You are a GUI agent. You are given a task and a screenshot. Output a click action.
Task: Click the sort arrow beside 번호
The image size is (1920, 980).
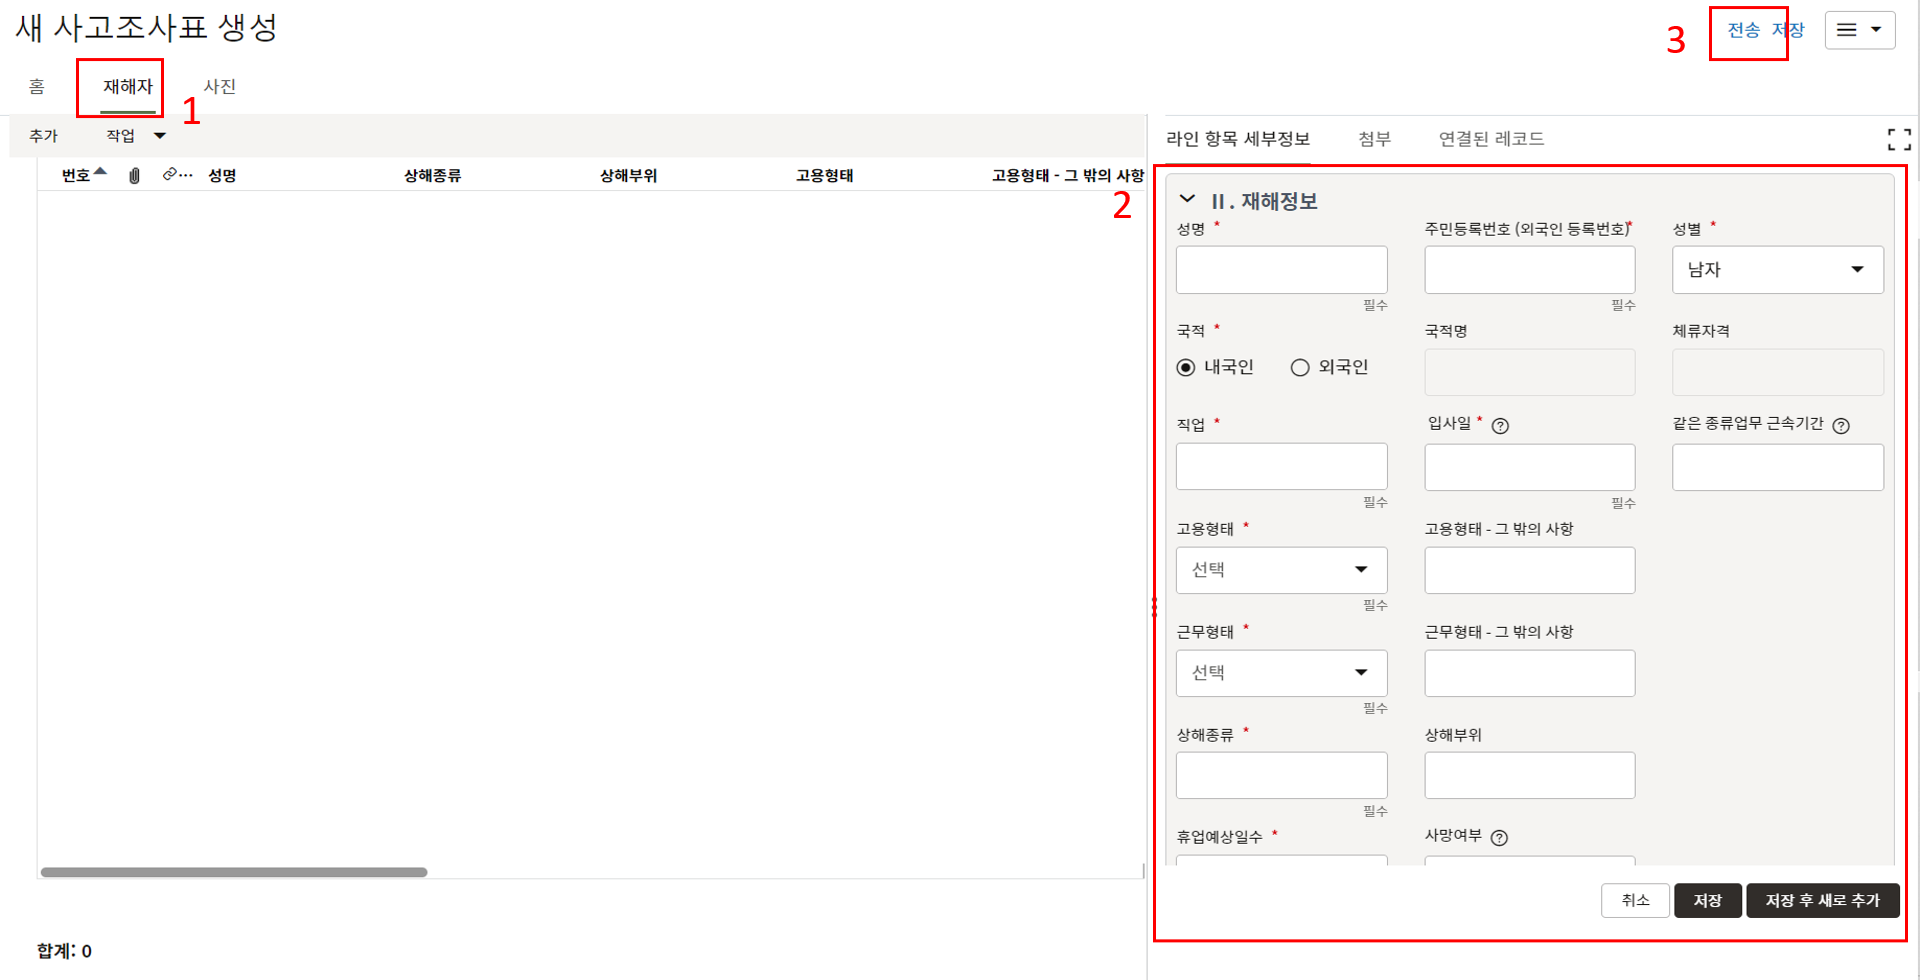(x=100, y=172)
